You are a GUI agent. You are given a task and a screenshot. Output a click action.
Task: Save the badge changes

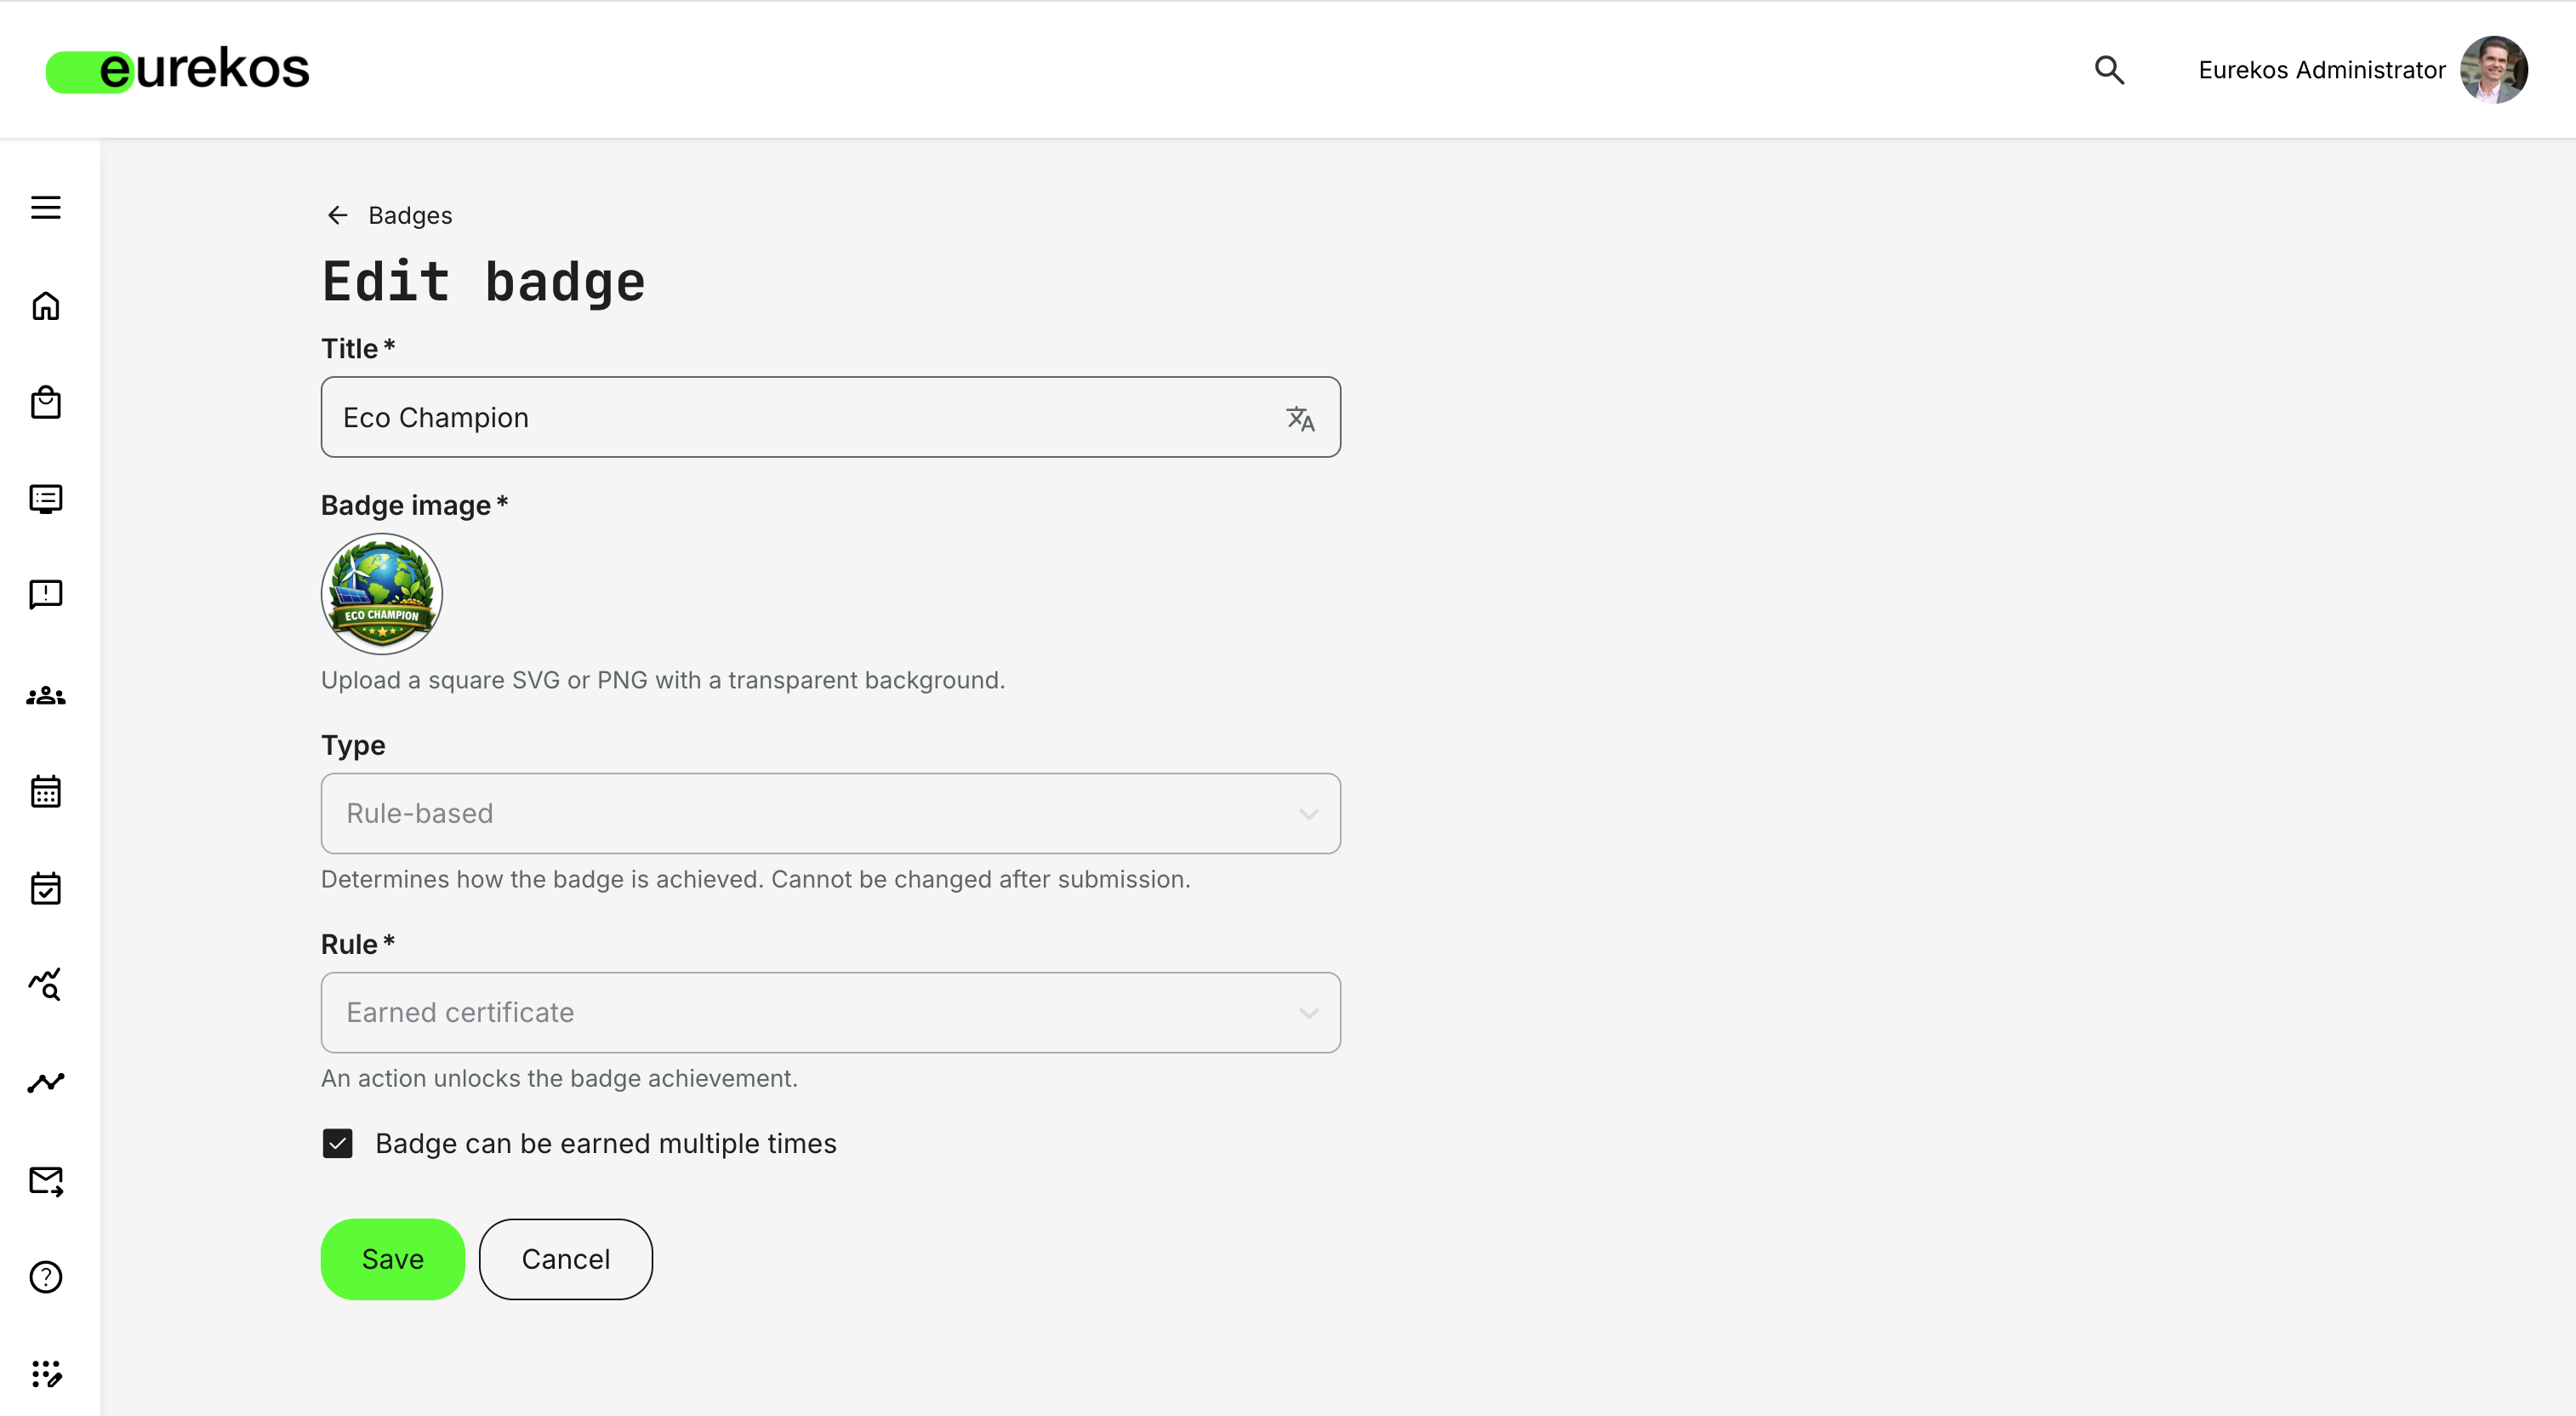392,1259
